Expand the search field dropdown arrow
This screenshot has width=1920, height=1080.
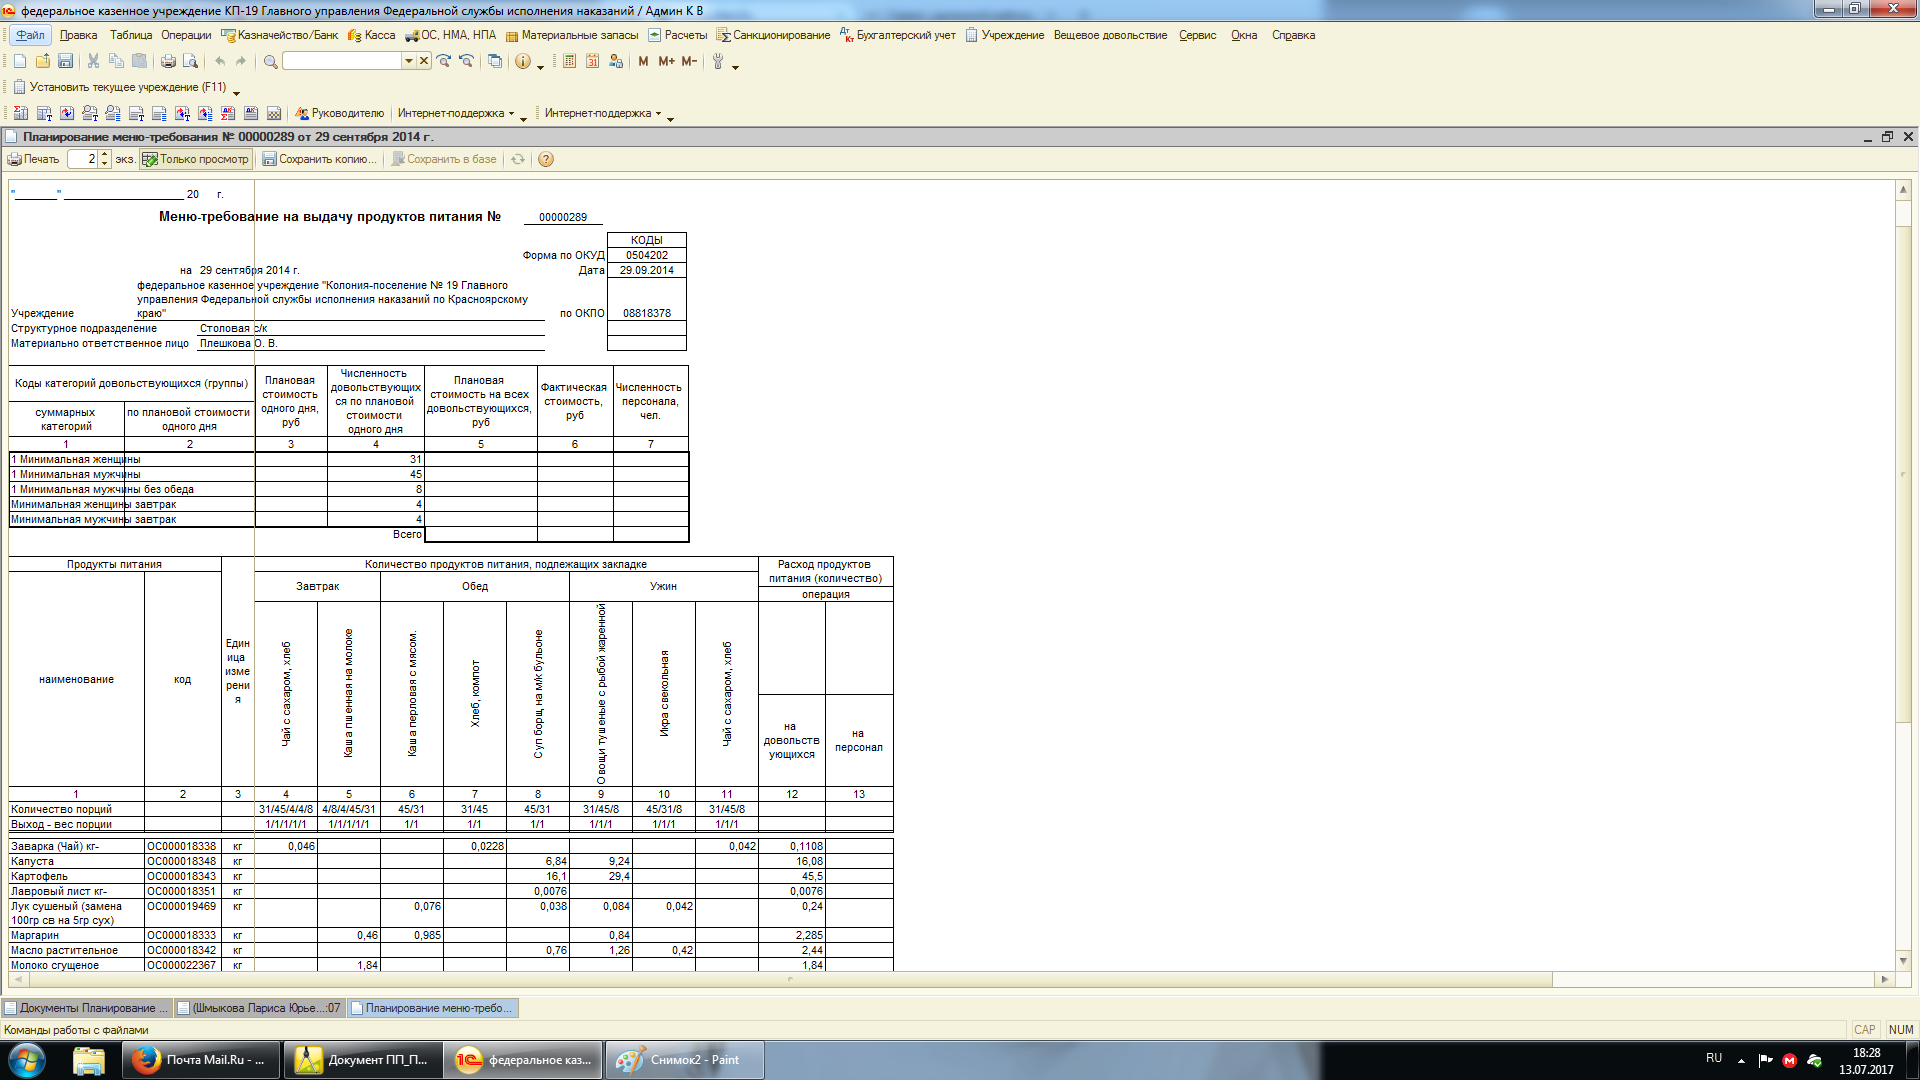[408, 61]
